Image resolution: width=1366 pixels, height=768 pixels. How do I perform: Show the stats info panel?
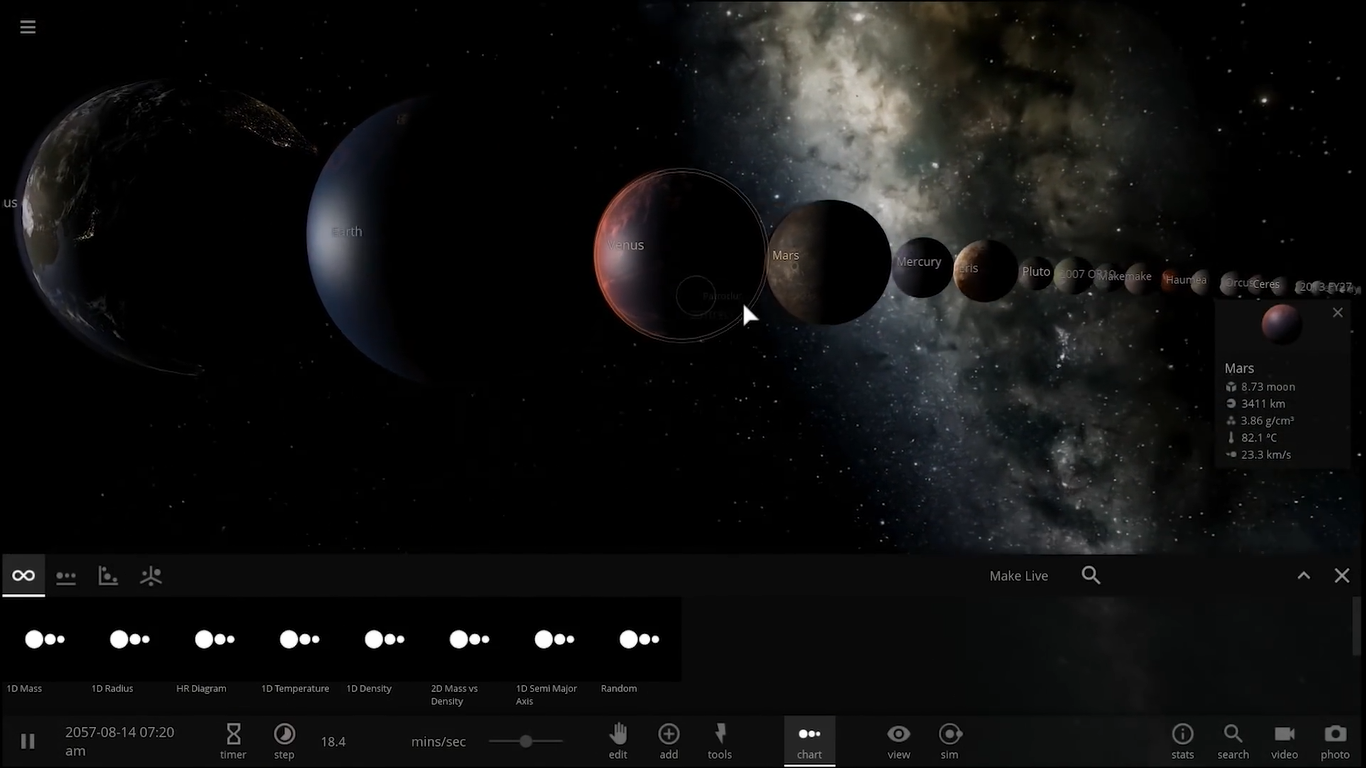(x=1182, y=740)
